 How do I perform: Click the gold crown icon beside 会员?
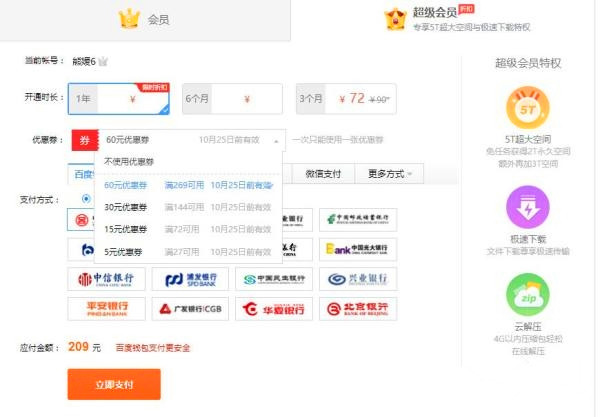tap(129, 18)
